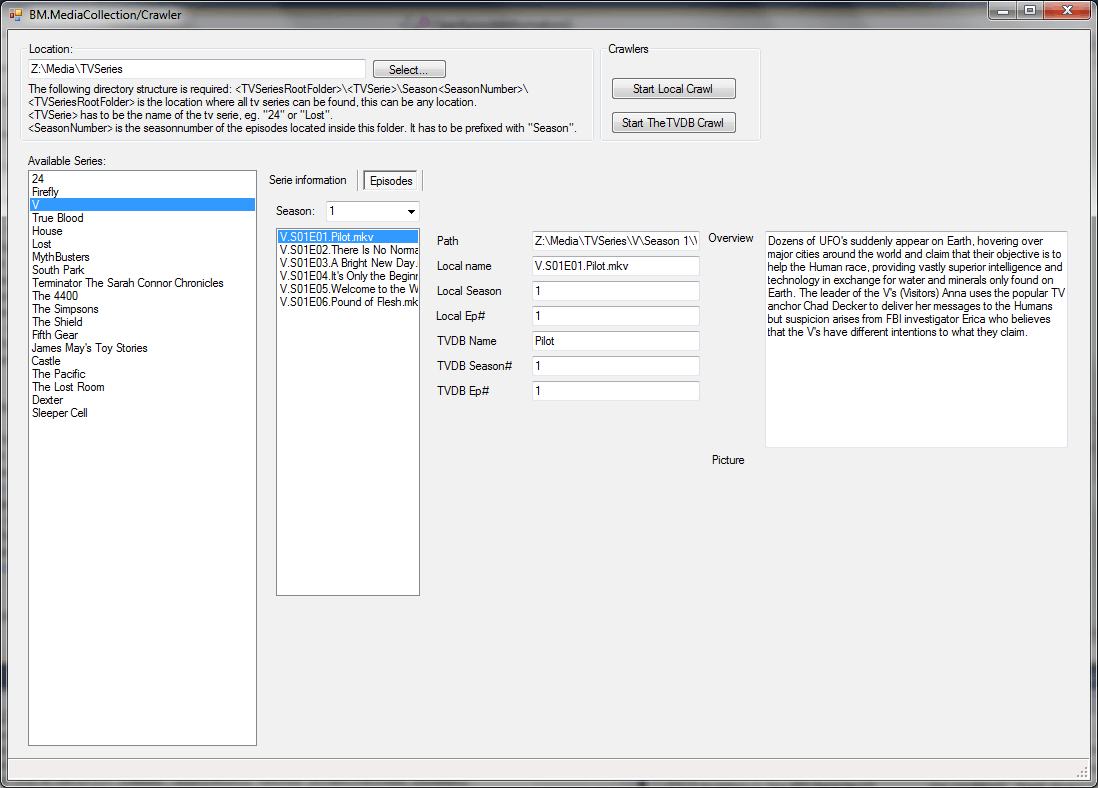The image size is (1098, 788).
Task: Start the local crawl
Action: point(673,89)
